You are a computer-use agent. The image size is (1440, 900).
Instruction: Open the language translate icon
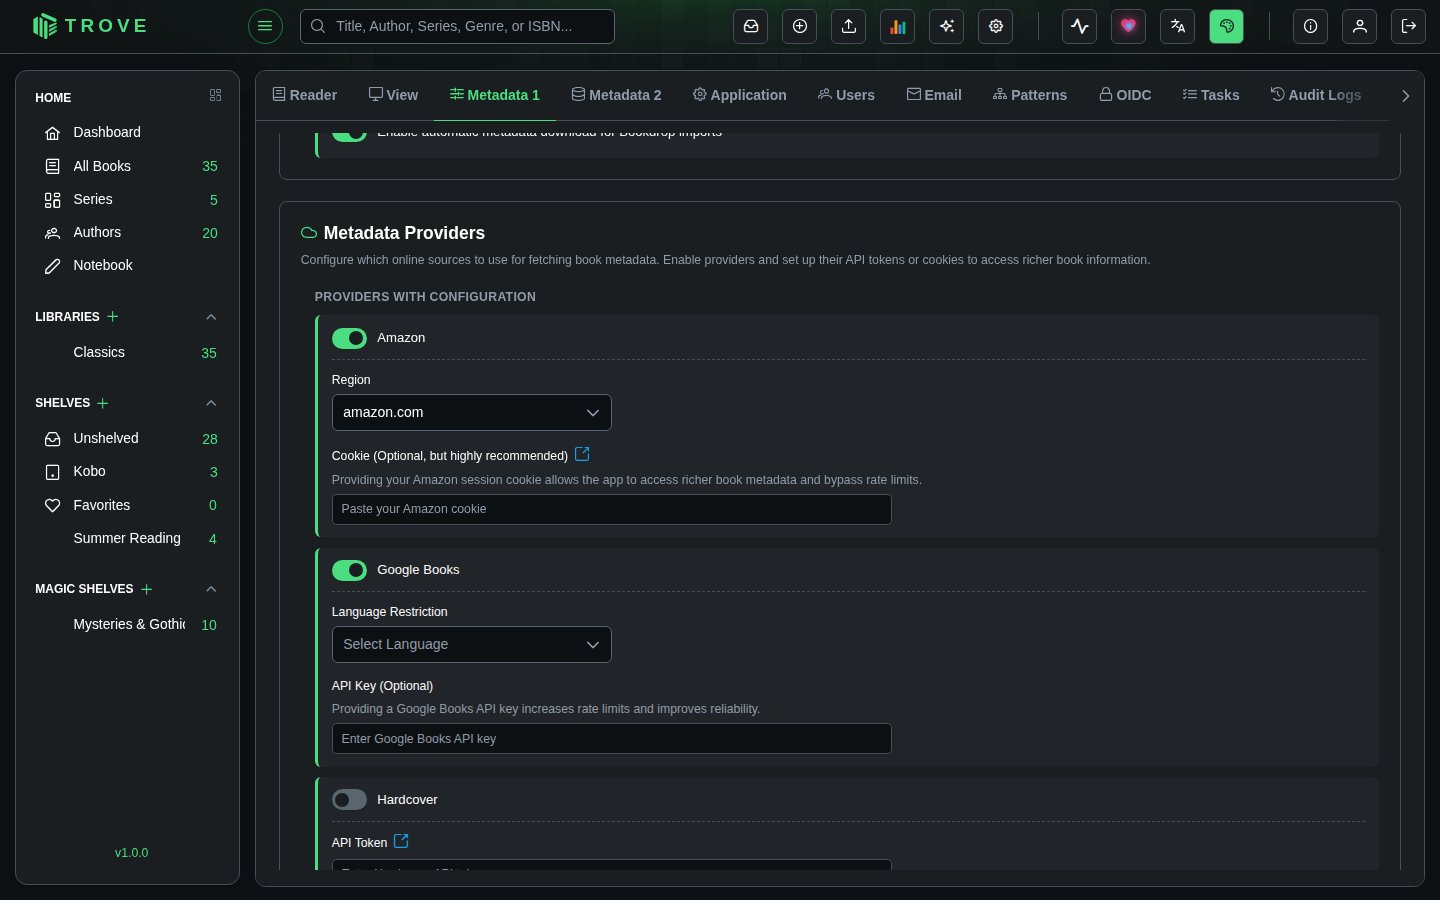pyautogui.click(x=1178, y=26)
